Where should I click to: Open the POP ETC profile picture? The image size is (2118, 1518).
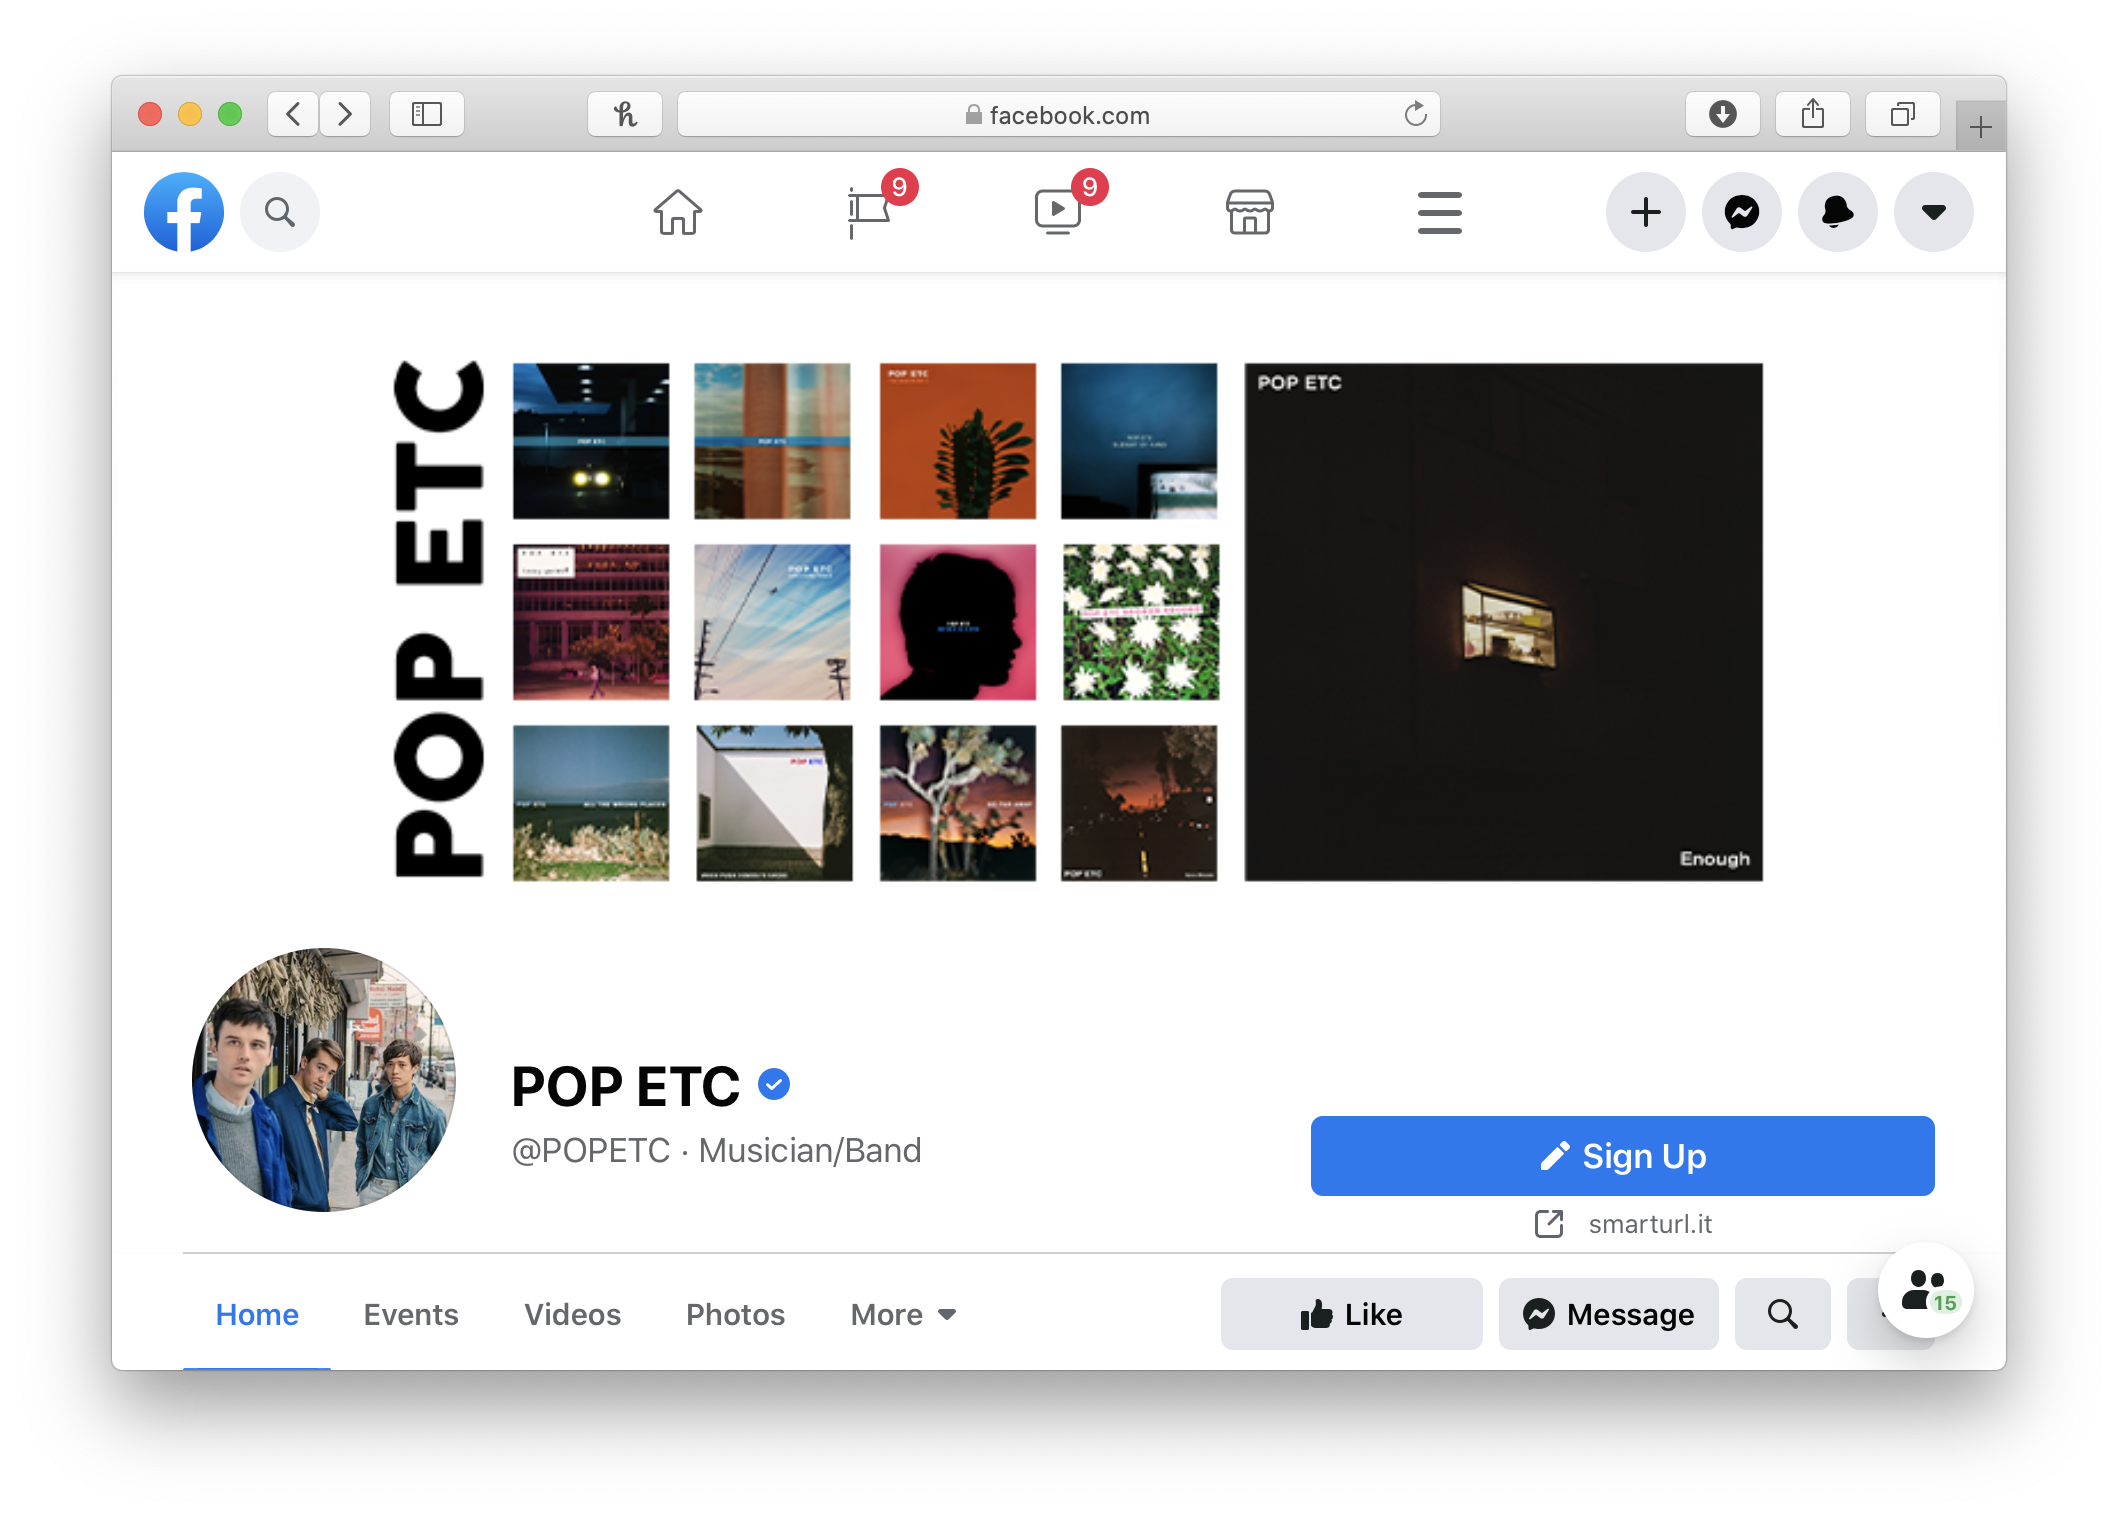click(324, 1080)
